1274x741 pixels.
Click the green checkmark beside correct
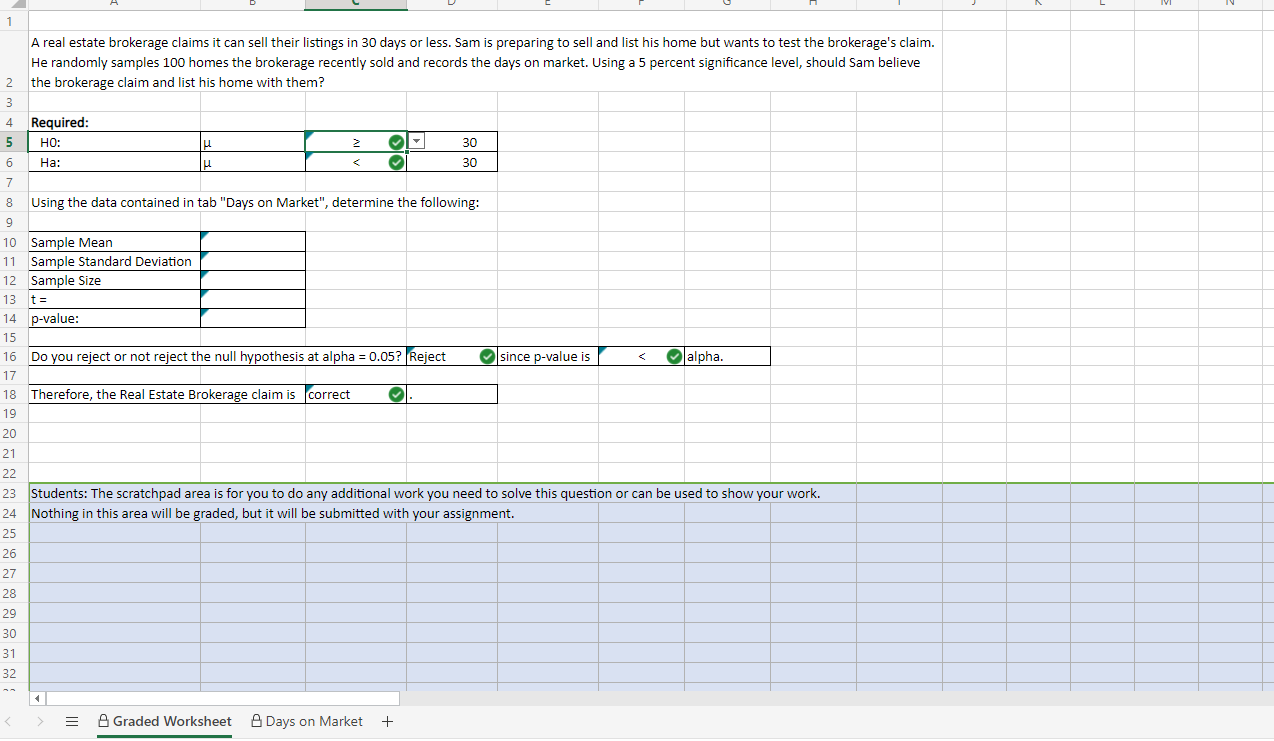(x=396, y=394)
